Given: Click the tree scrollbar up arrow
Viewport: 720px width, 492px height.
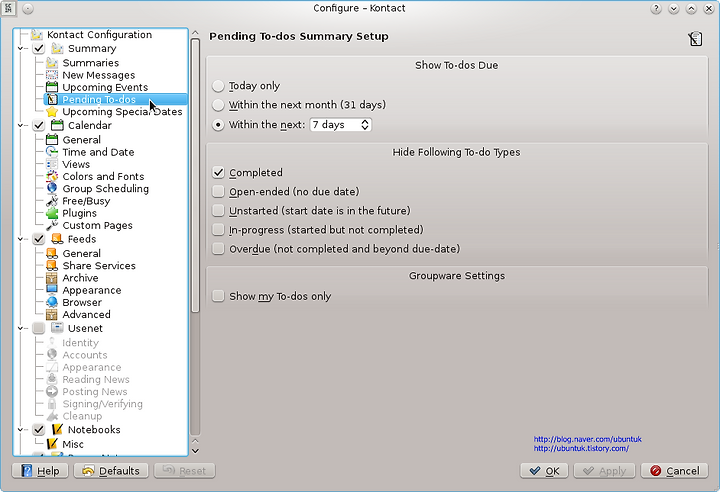Looking at the screenshot, I should point(195,33).
